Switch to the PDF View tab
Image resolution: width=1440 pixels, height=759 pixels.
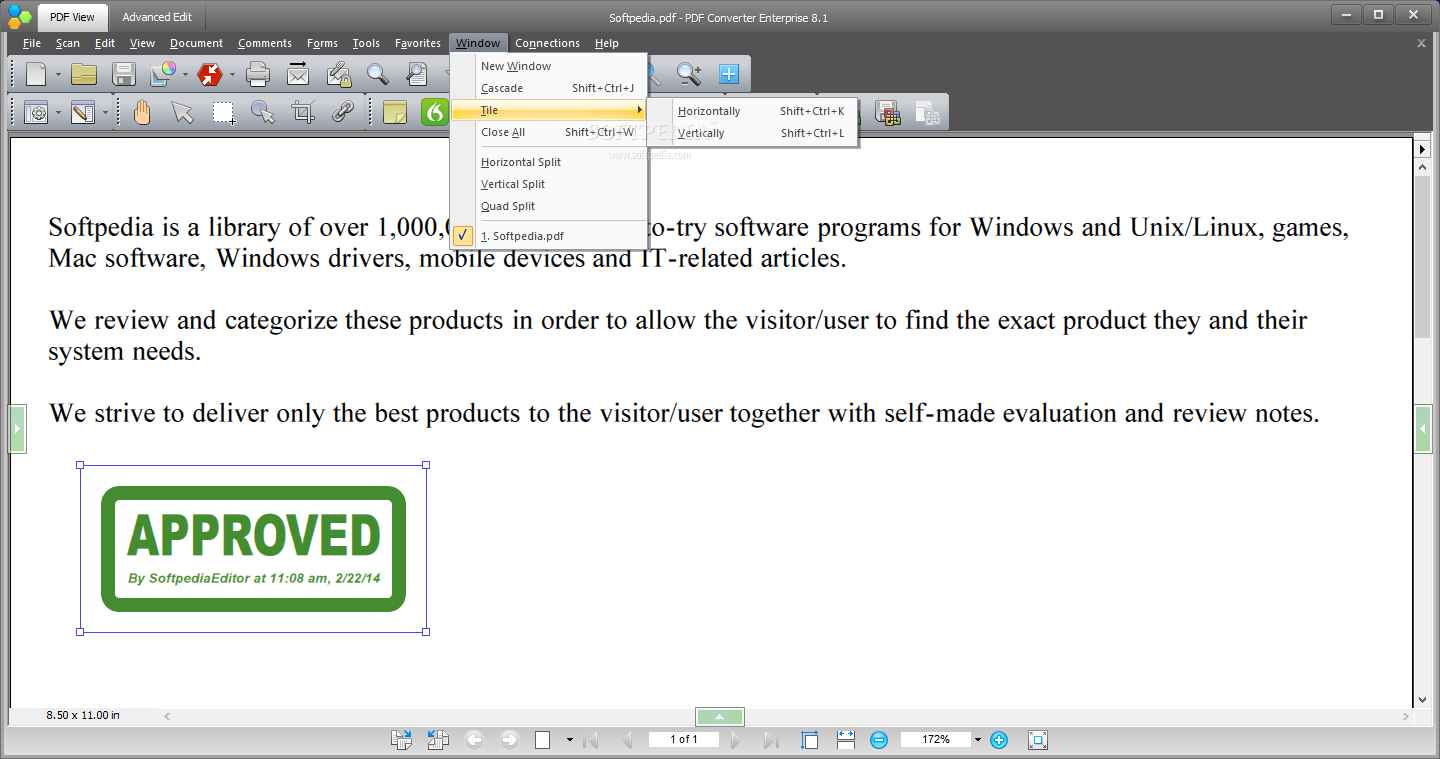point(72,17)
